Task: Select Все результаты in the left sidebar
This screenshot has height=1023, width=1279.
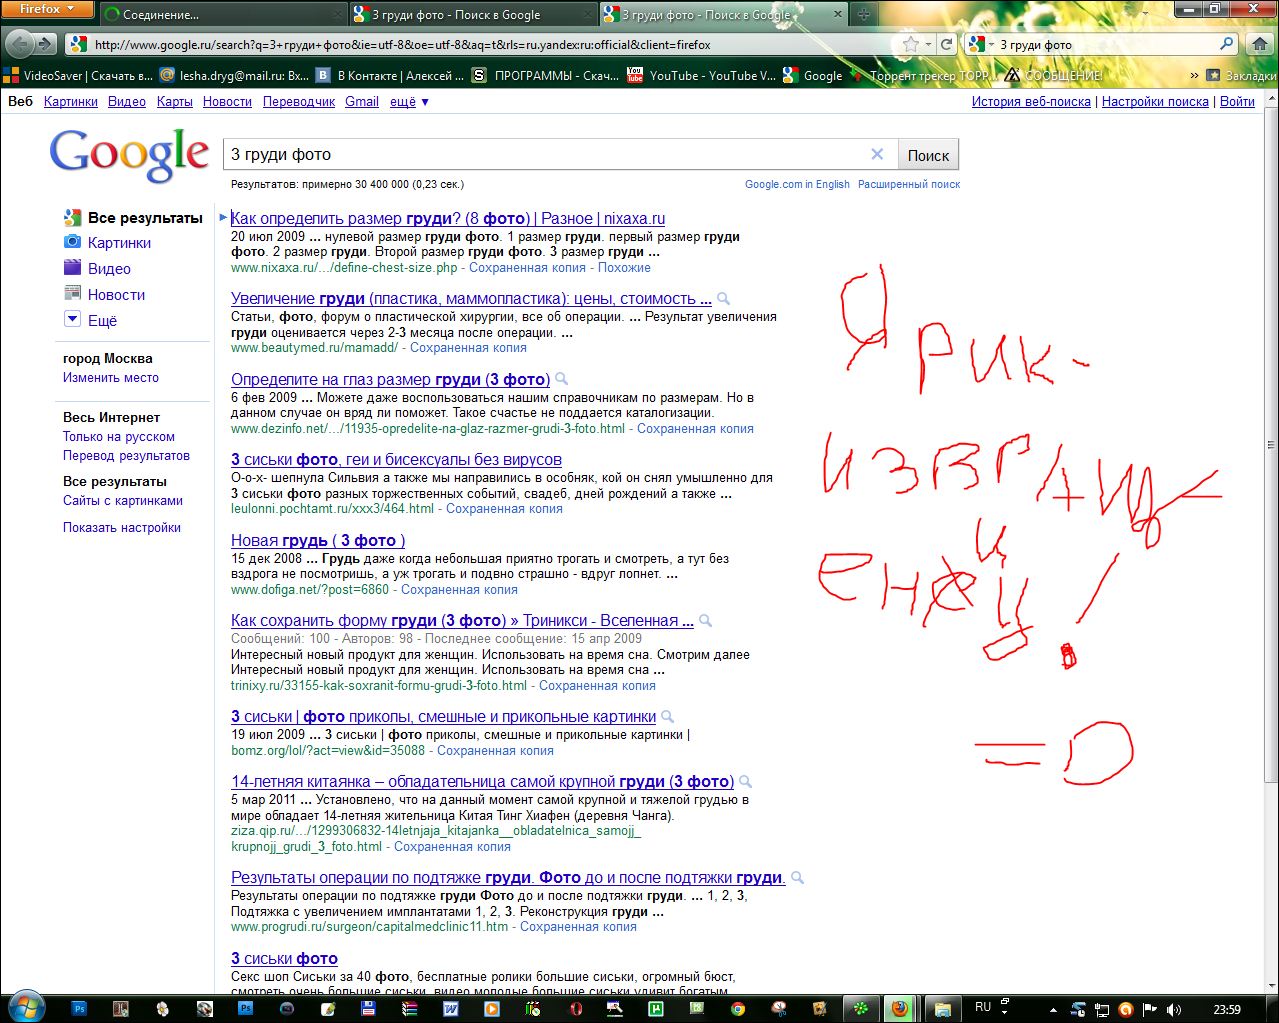Action: pyautogui.click(x=133, y=217)
